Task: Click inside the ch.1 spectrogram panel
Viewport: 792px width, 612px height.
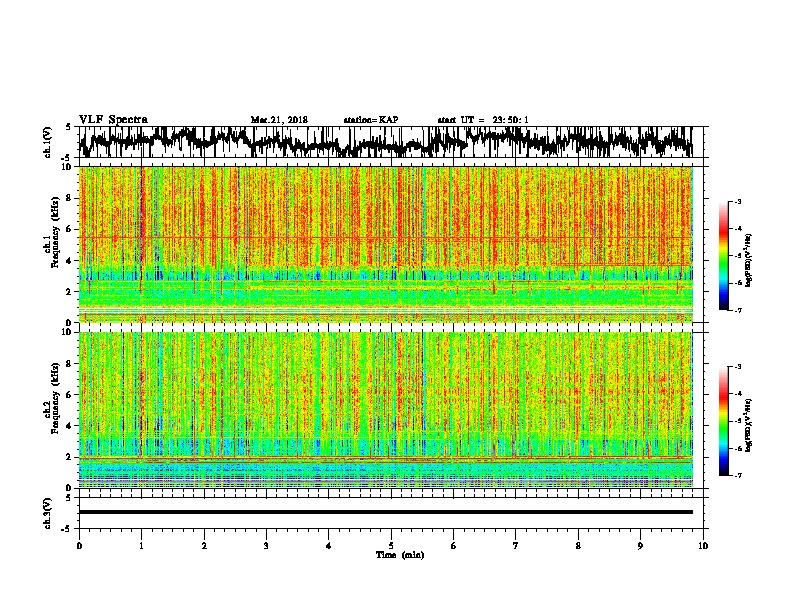Action: [x=386, y=244]
